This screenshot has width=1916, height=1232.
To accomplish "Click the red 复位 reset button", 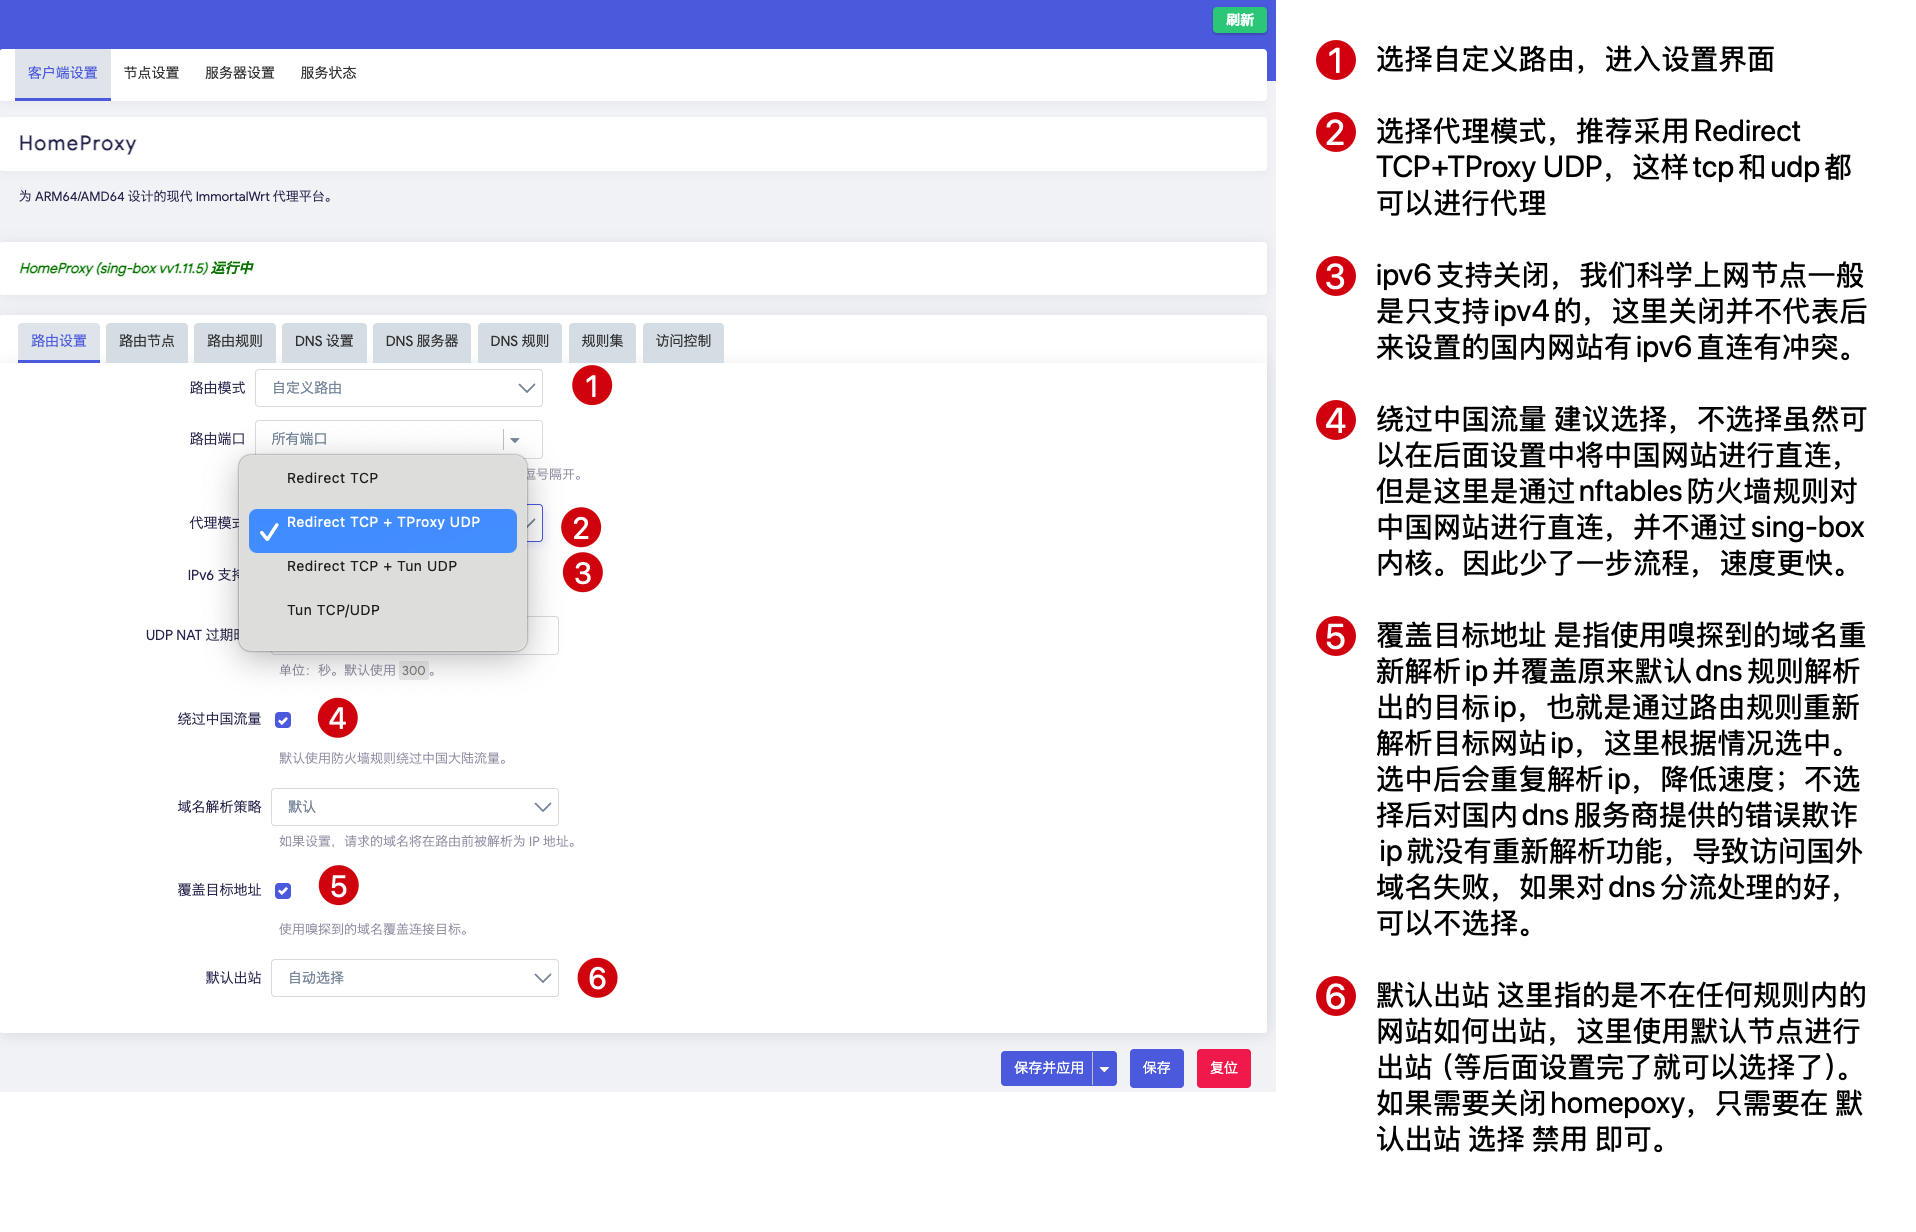I will [1224, 1068].
